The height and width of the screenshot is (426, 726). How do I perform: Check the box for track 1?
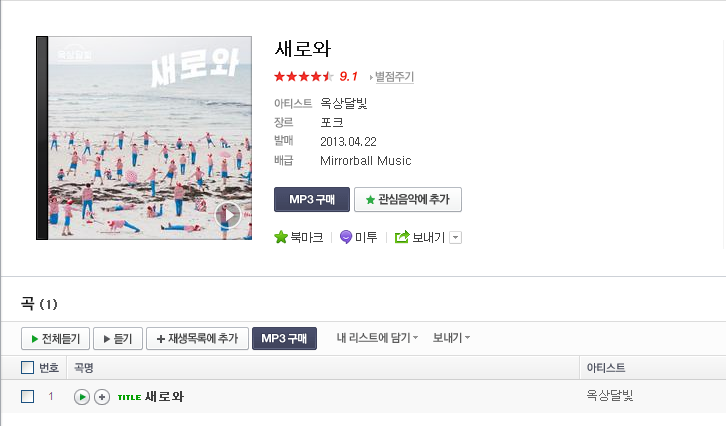(x=27, y=396)
